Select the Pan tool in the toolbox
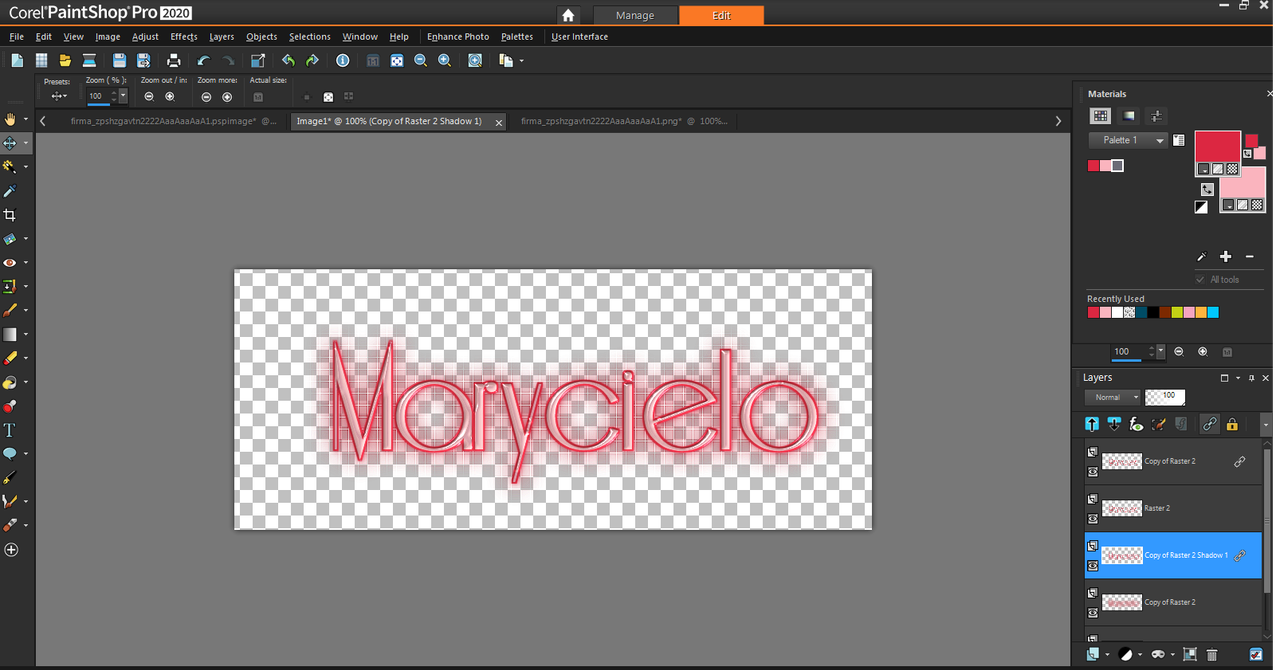 (11, 119)
